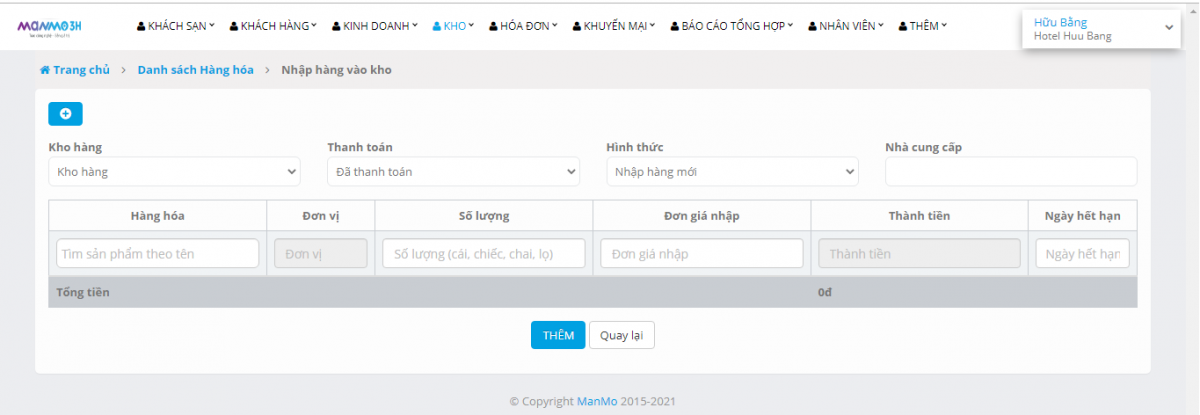Open the KHUYẾN MẠI menu

pyautogui.click(x=614, y=26)
